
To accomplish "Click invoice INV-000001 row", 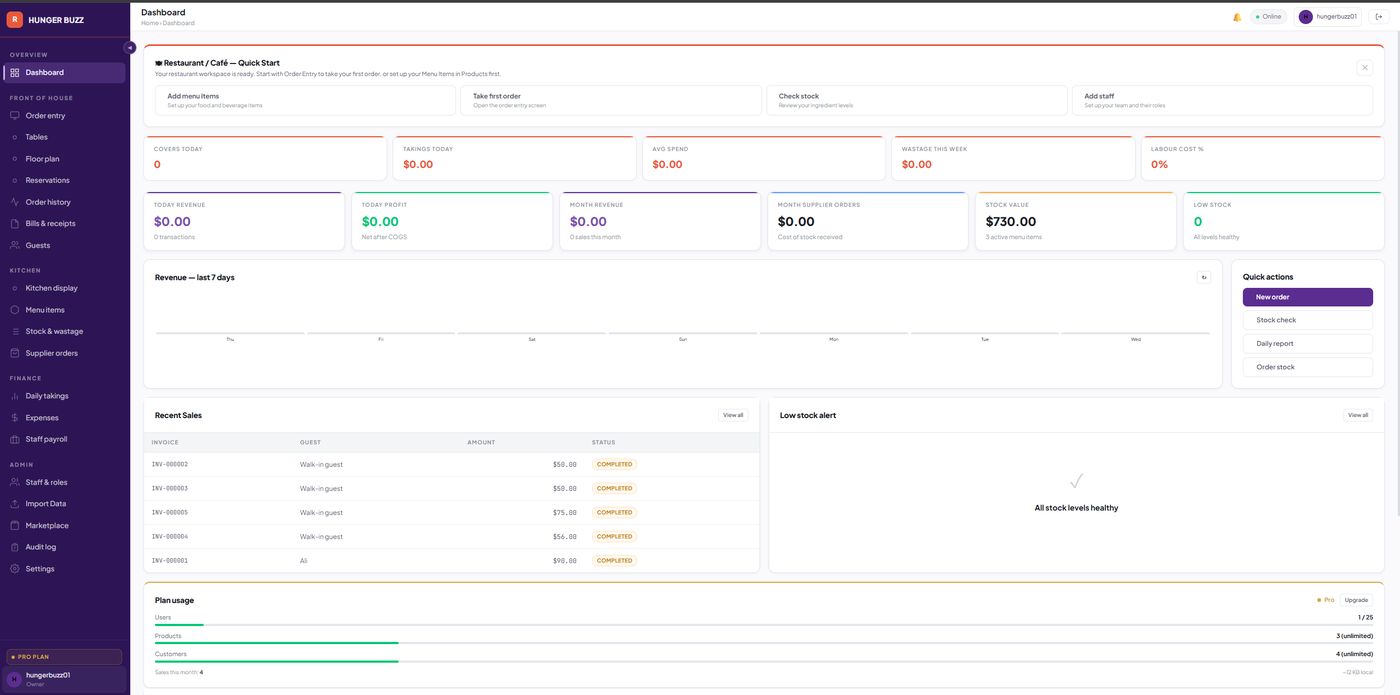I will [451, 560].
